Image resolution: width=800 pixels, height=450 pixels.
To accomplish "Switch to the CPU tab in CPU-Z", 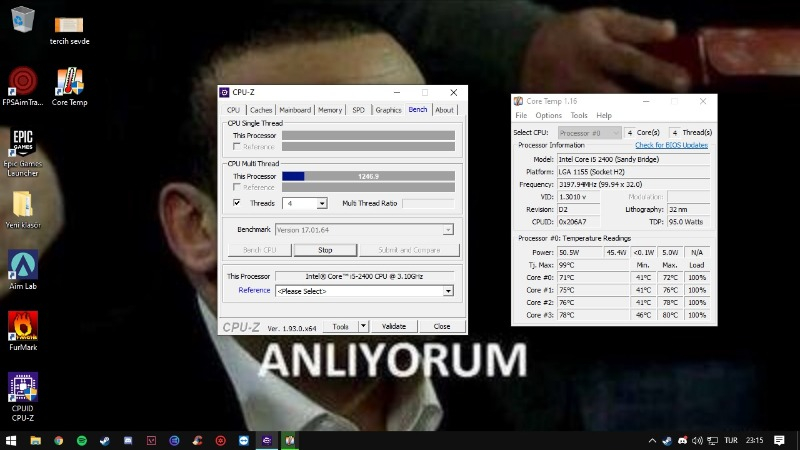I will point(233,110).
